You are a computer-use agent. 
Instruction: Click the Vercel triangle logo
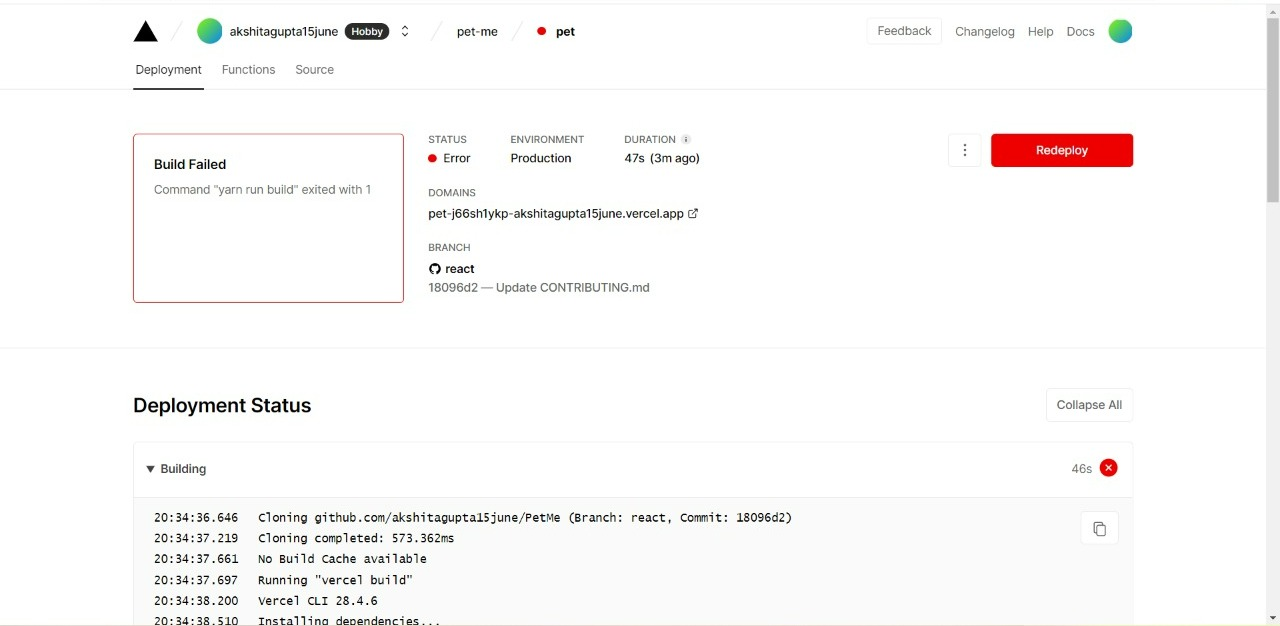coord(145,31)
